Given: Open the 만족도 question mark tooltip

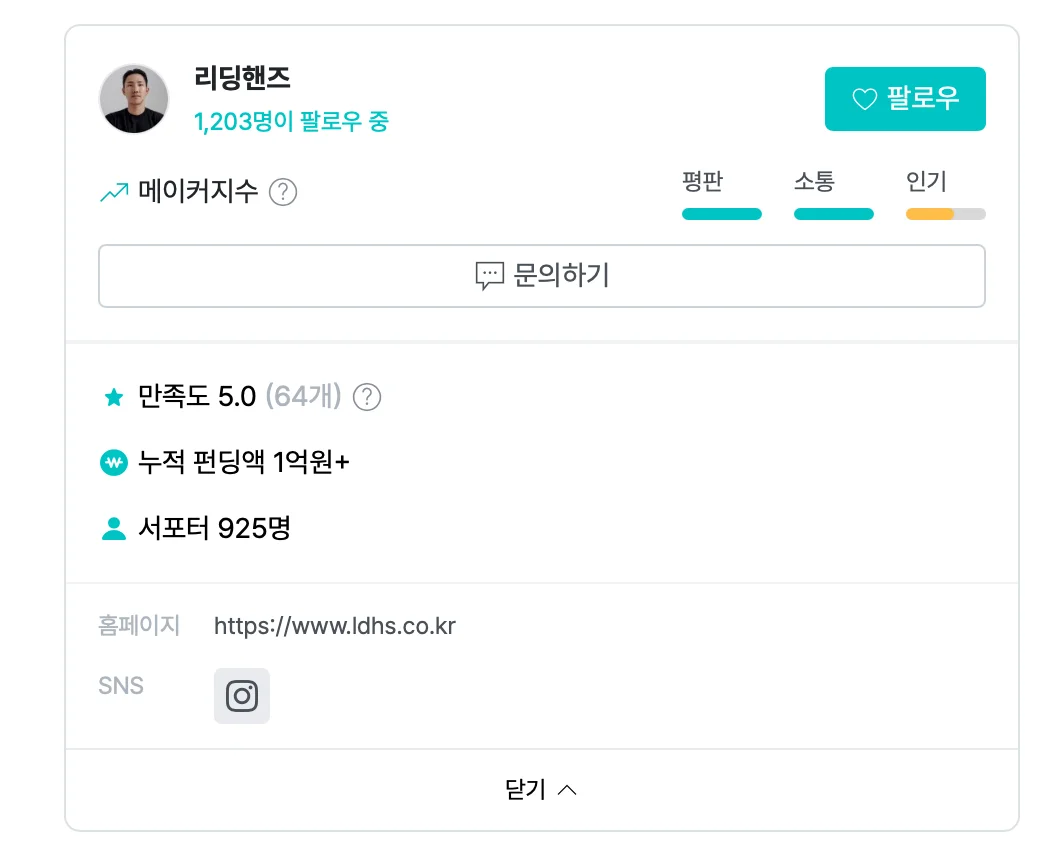Looking at the screenshot, I should pyautogui.click(x=366, y=397).
